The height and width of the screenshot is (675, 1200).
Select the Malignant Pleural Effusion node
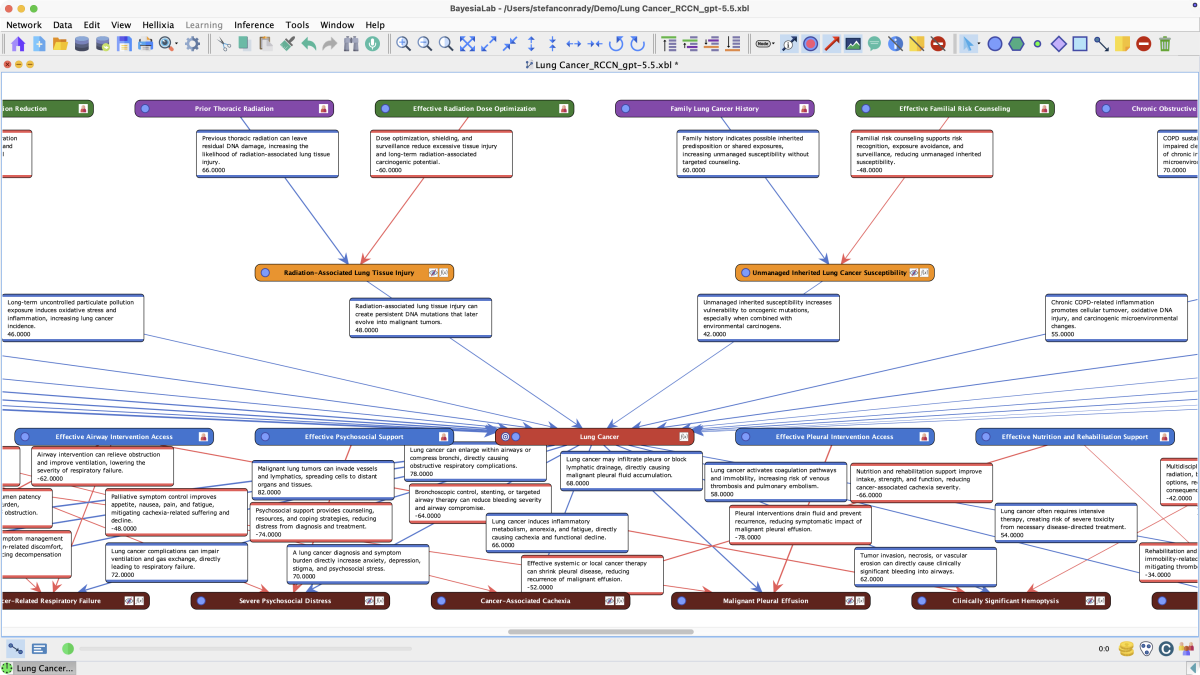click(771, 601)
